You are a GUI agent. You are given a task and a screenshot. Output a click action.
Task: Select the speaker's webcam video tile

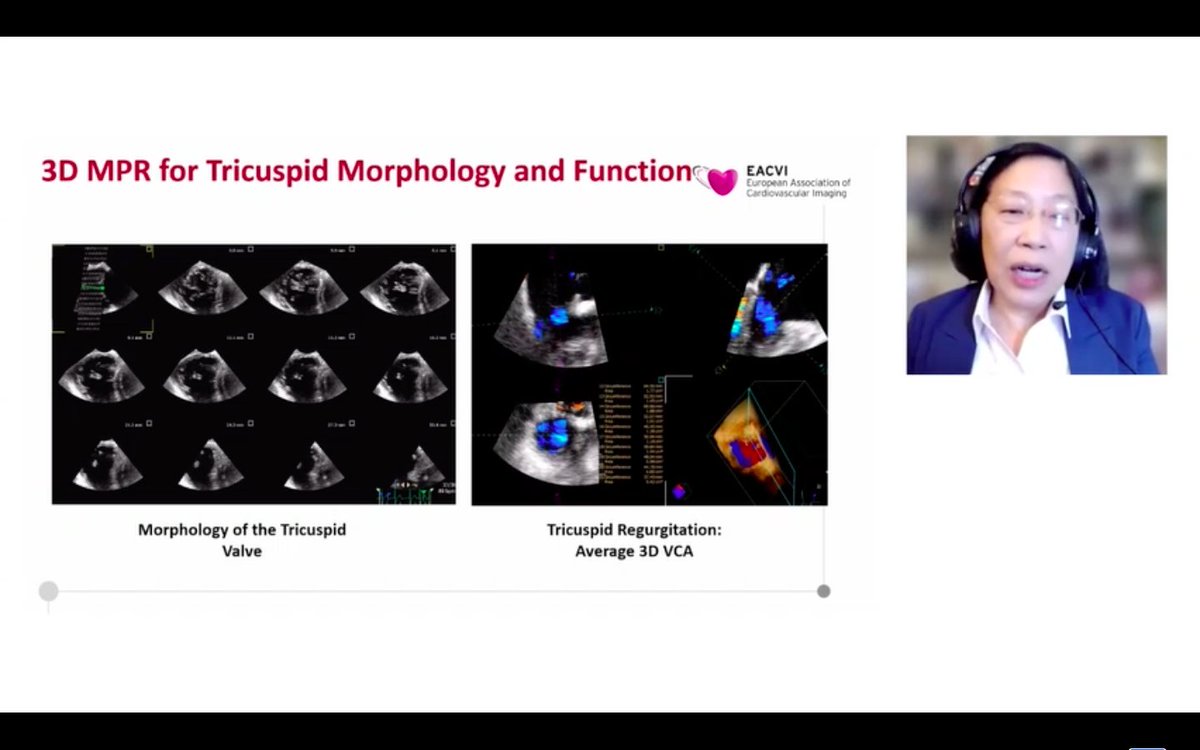point(1037,255)
